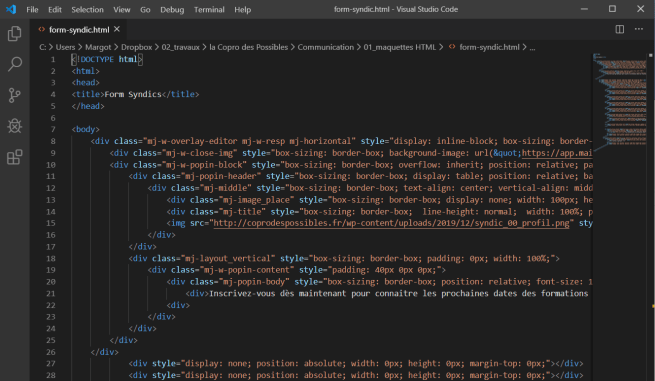Click the 'mj-image_place' class value
This screenshot has height=381, width=655.
pos(256,200)
